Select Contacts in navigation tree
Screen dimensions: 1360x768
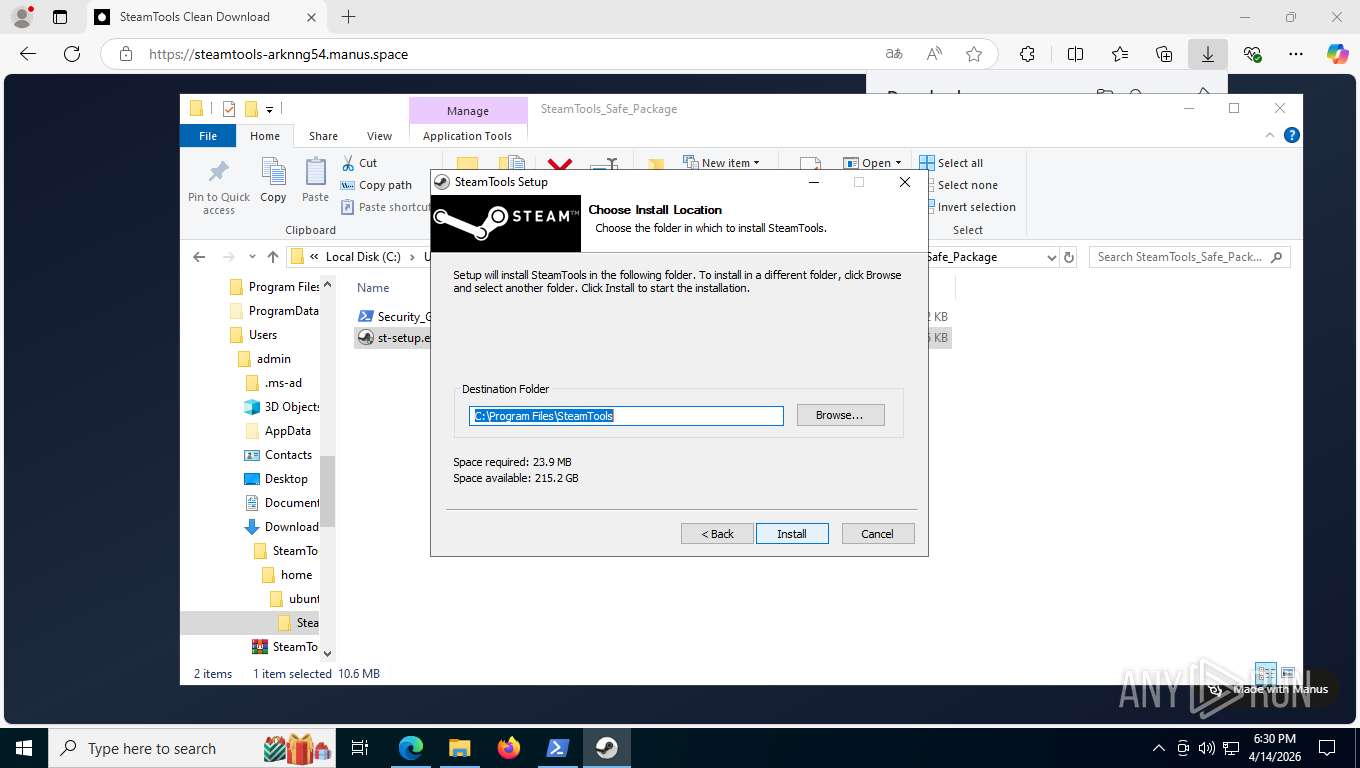279,455
